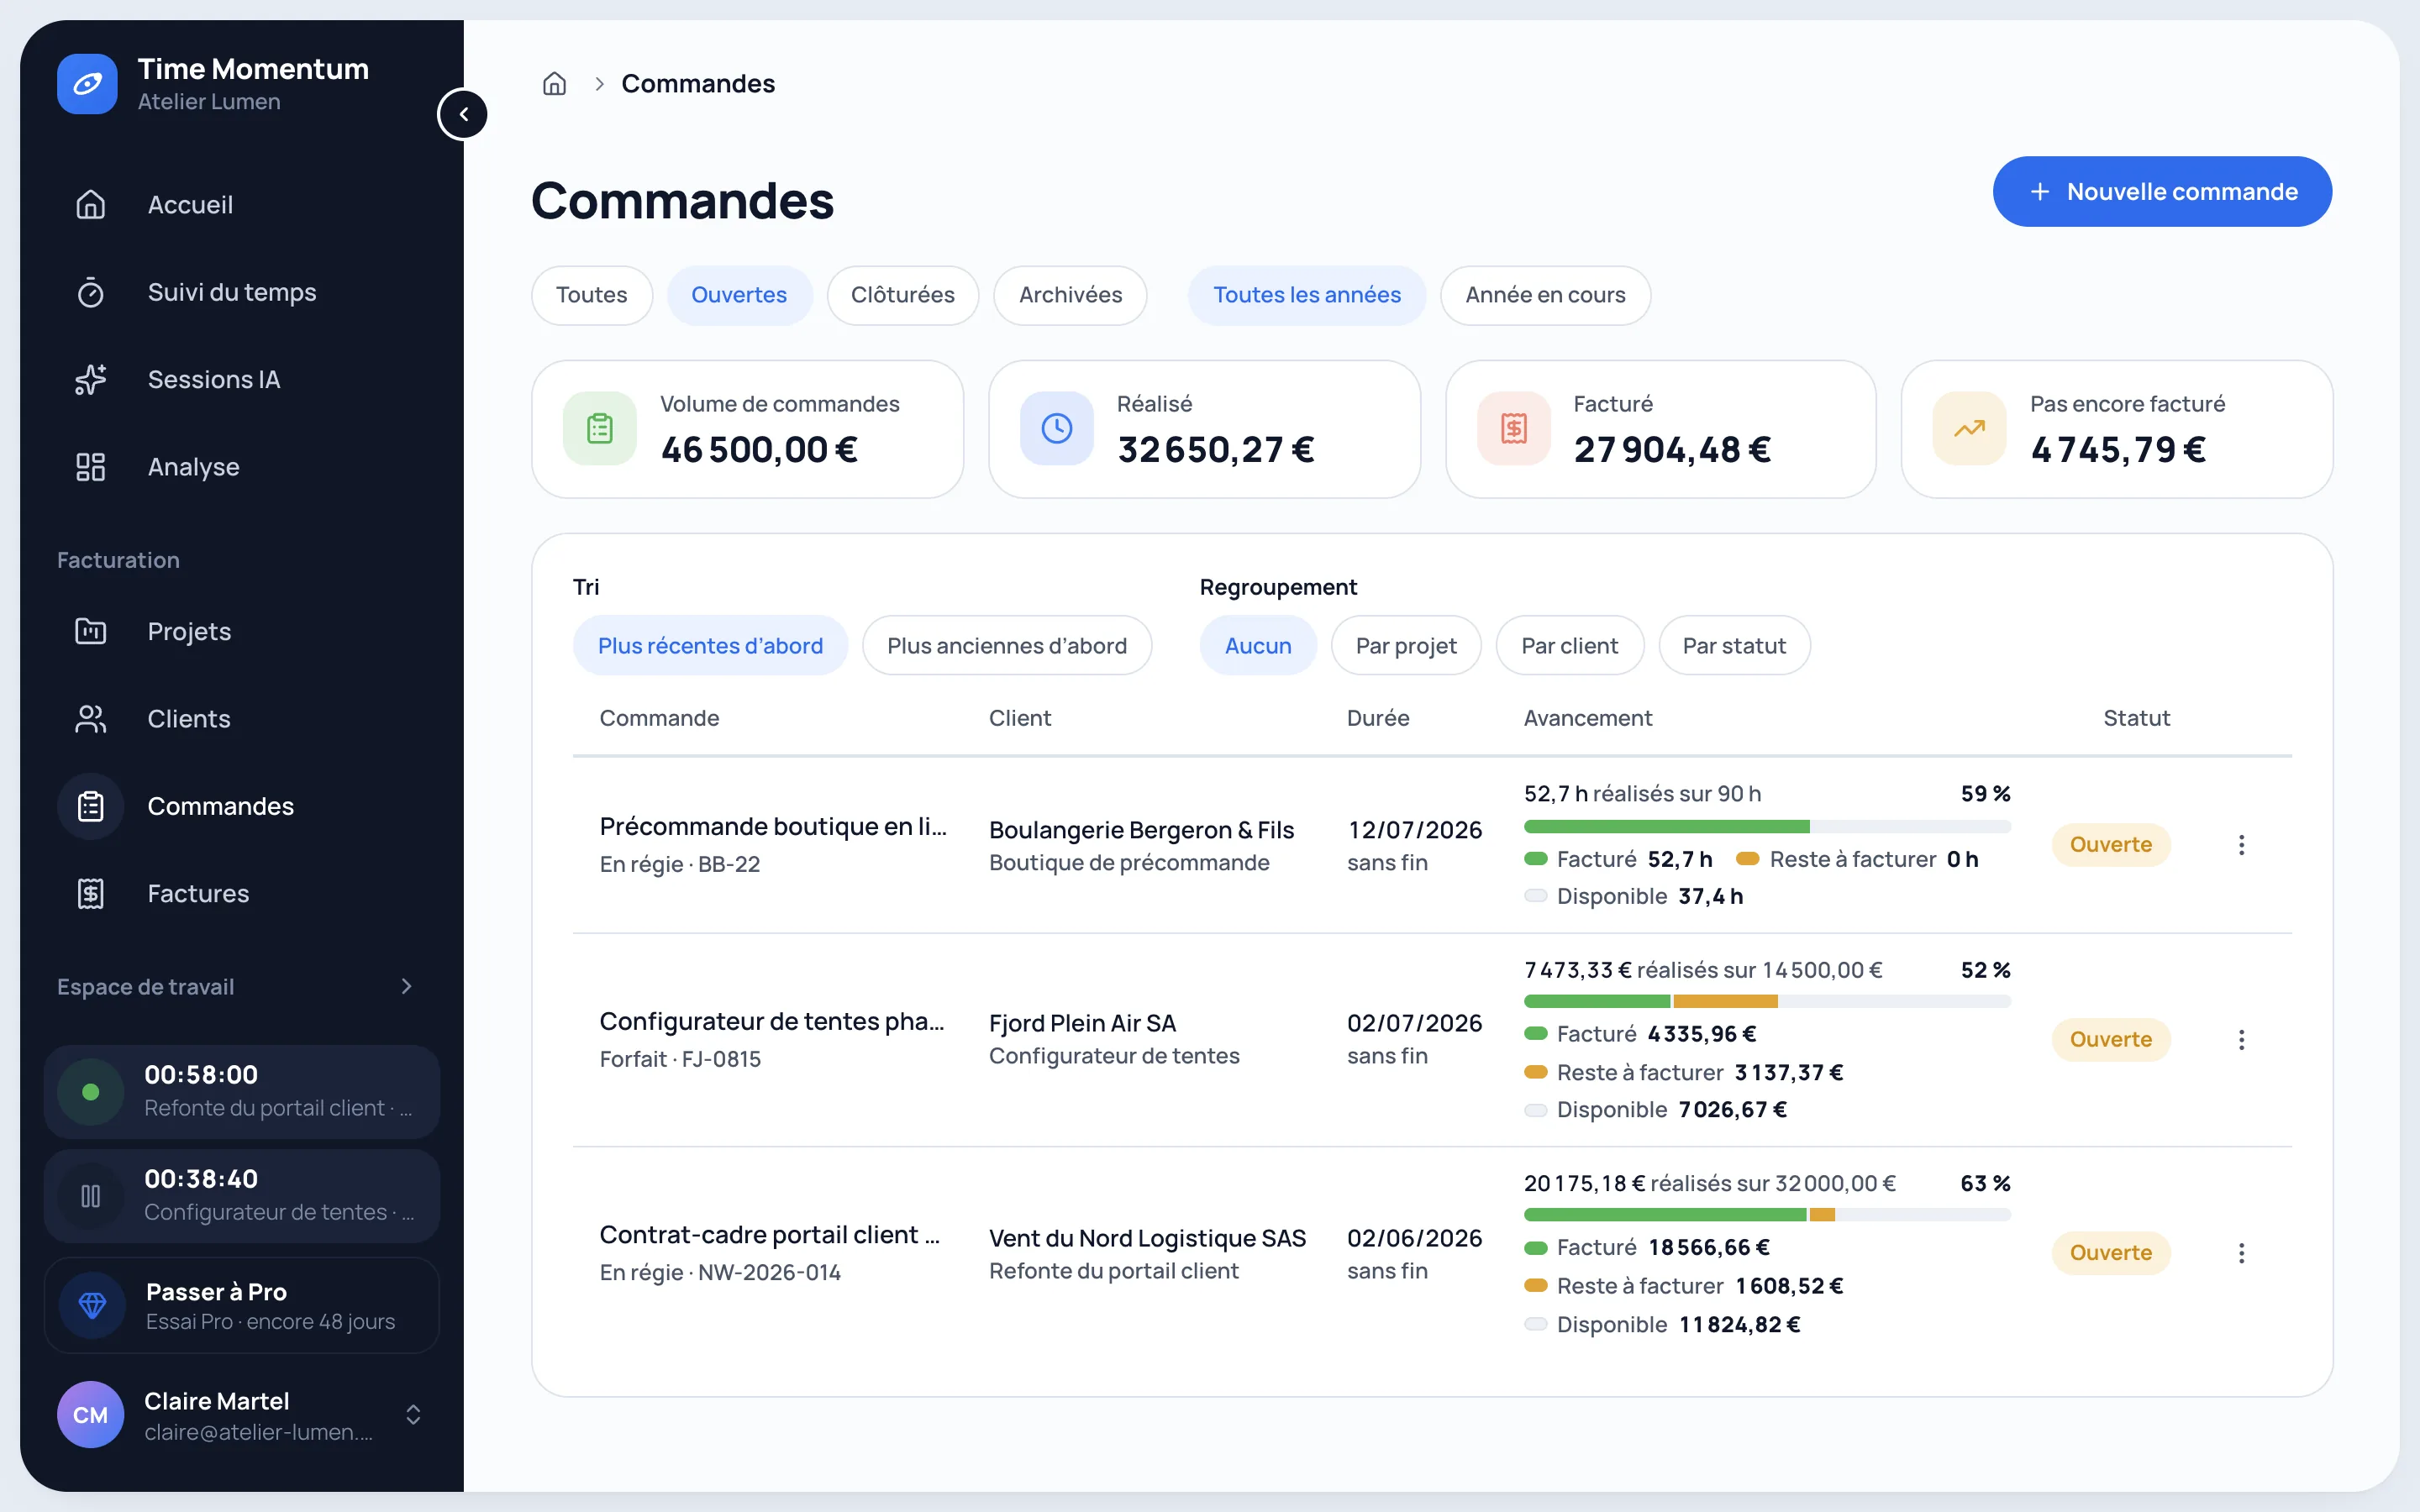
Task: Group orders Par statut
Action: click(1734, 646)
